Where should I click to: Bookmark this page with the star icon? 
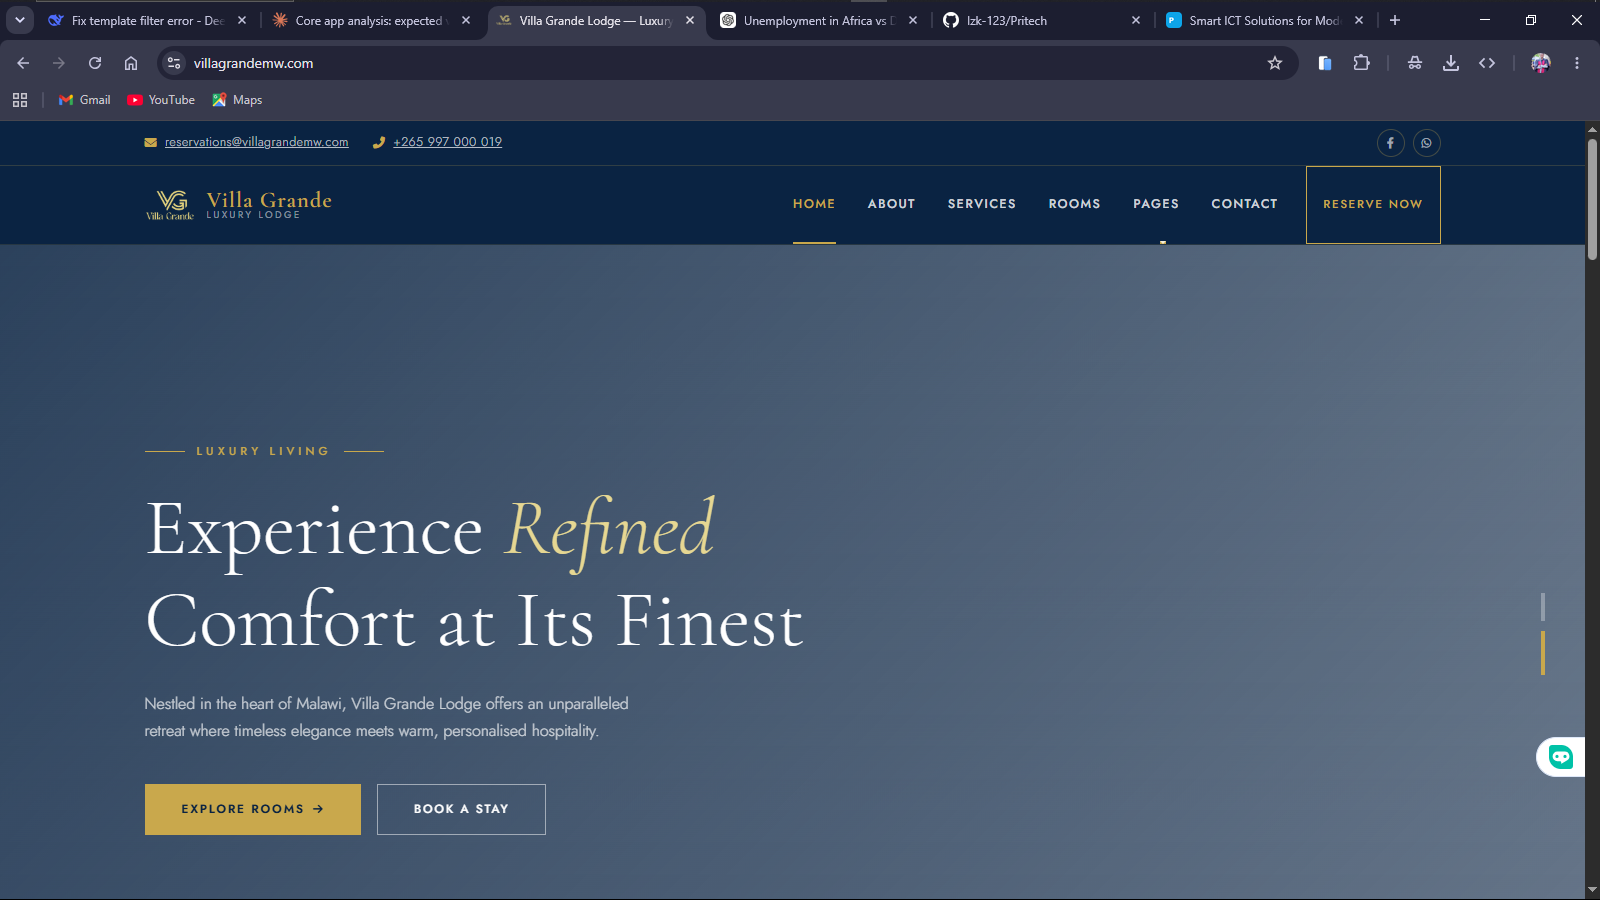tap(1274, 63)
